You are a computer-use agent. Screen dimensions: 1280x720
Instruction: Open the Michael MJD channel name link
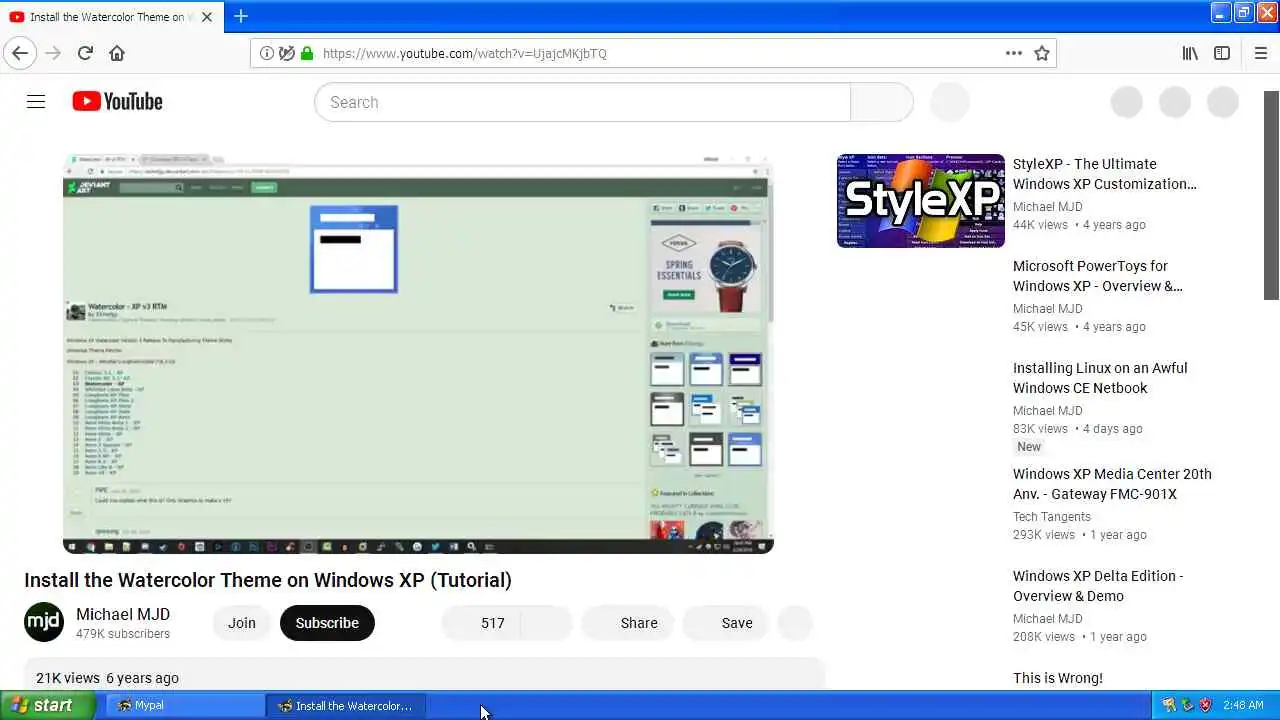coord(123,614)
